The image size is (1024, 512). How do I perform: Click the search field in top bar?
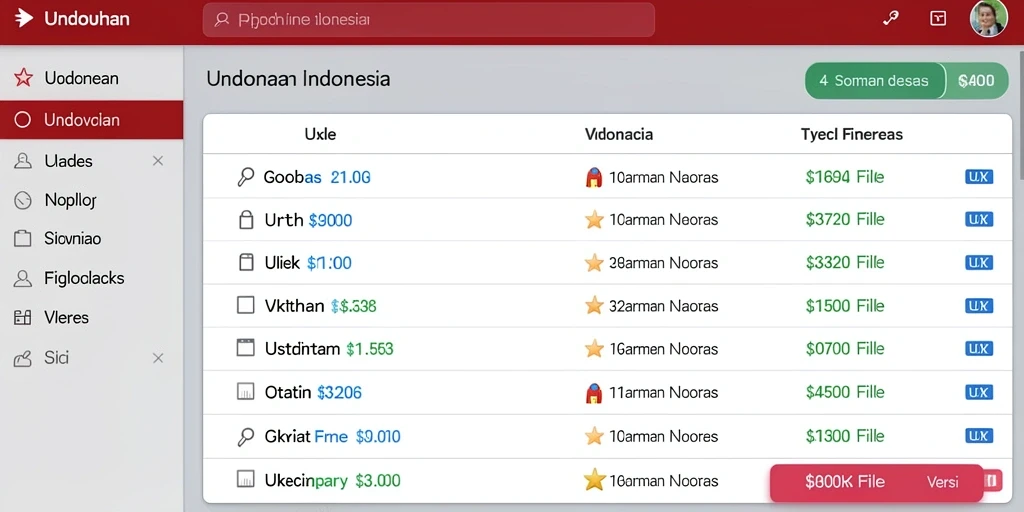tap(428, 20)
